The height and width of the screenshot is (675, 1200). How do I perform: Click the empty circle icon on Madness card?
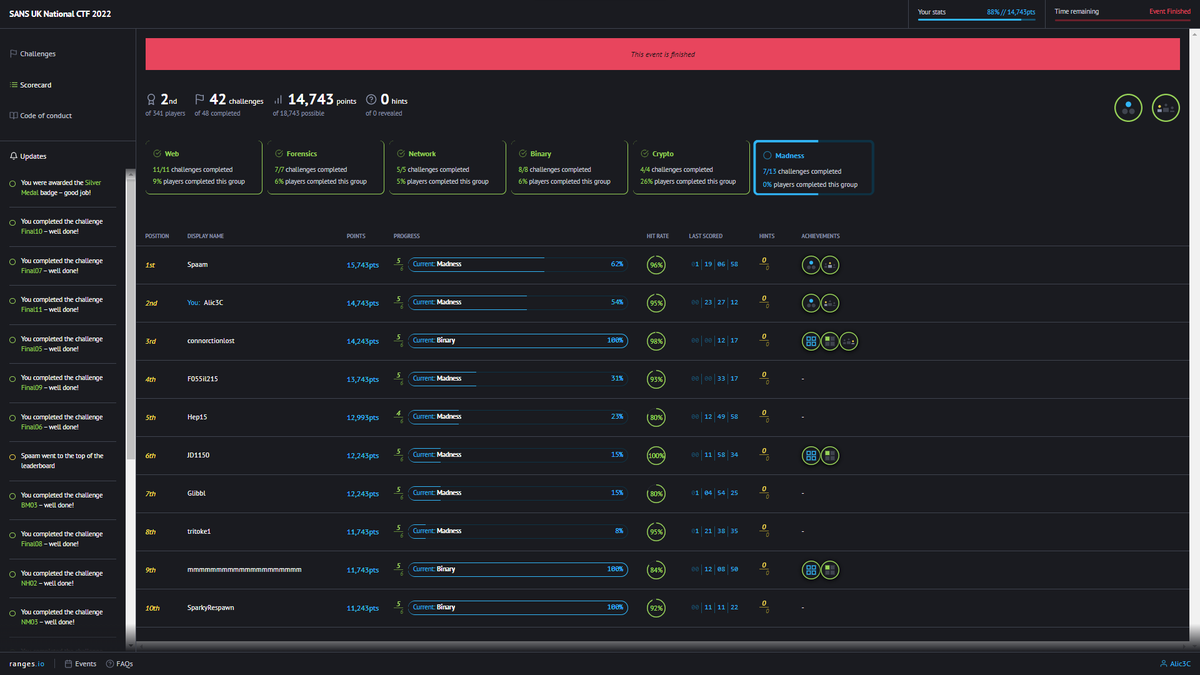(x=767, y=155)
